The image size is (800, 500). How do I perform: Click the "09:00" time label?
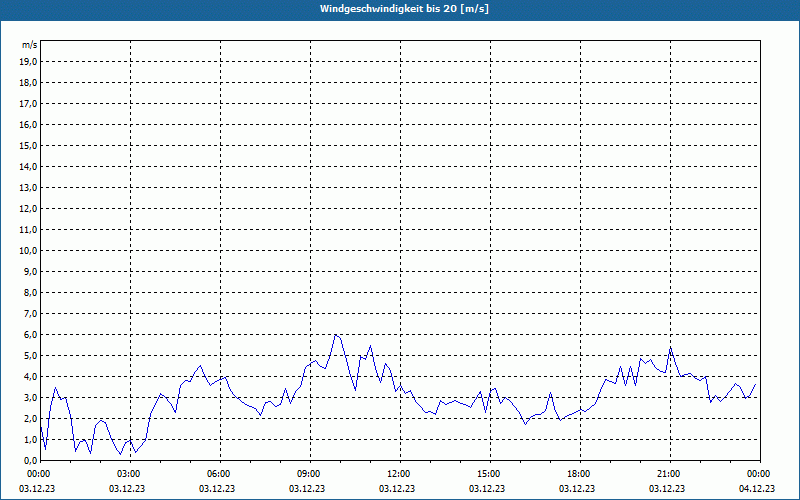pyautogui.click(x=310, y=474)
